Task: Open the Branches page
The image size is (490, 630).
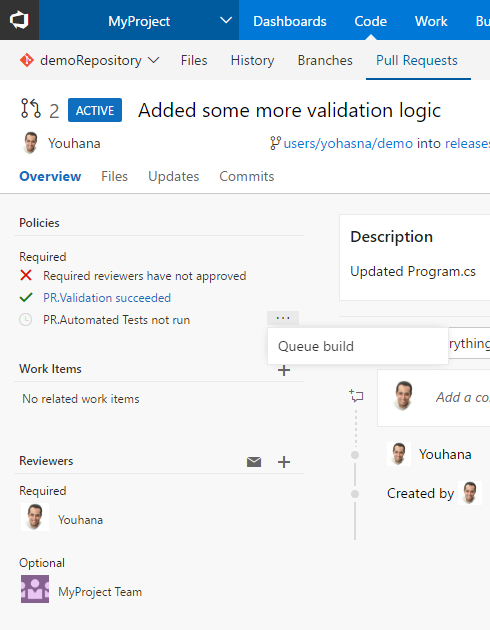Action: click(x=325, y=60)
